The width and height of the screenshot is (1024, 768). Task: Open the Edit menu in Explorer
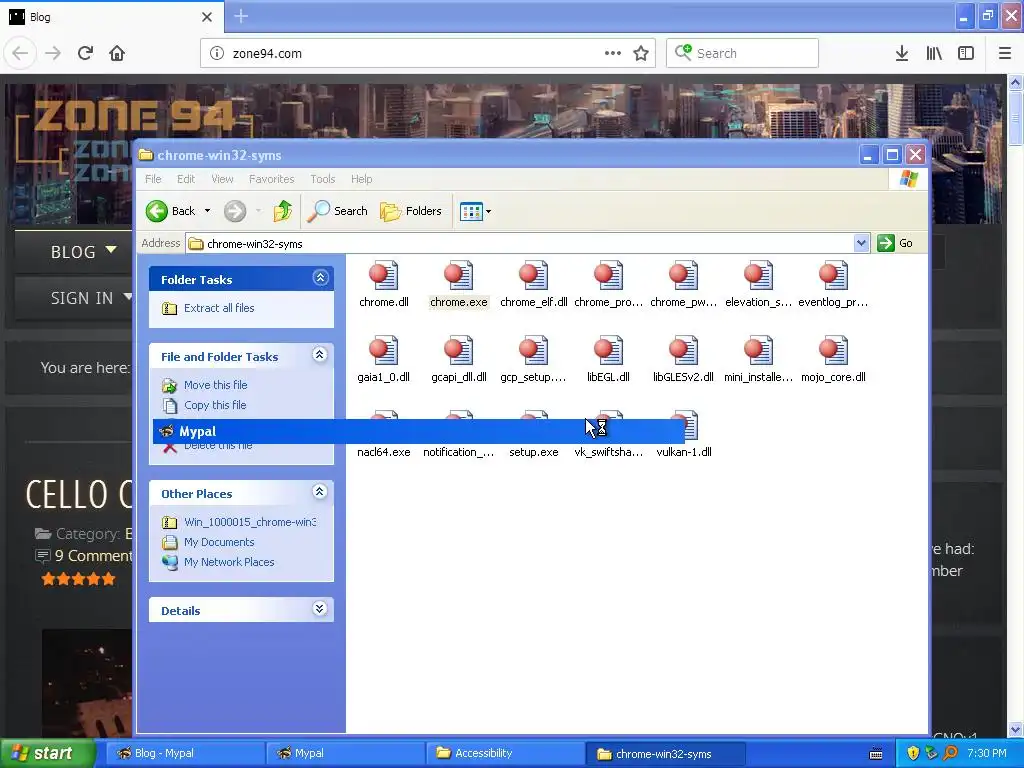pos(185,179)
